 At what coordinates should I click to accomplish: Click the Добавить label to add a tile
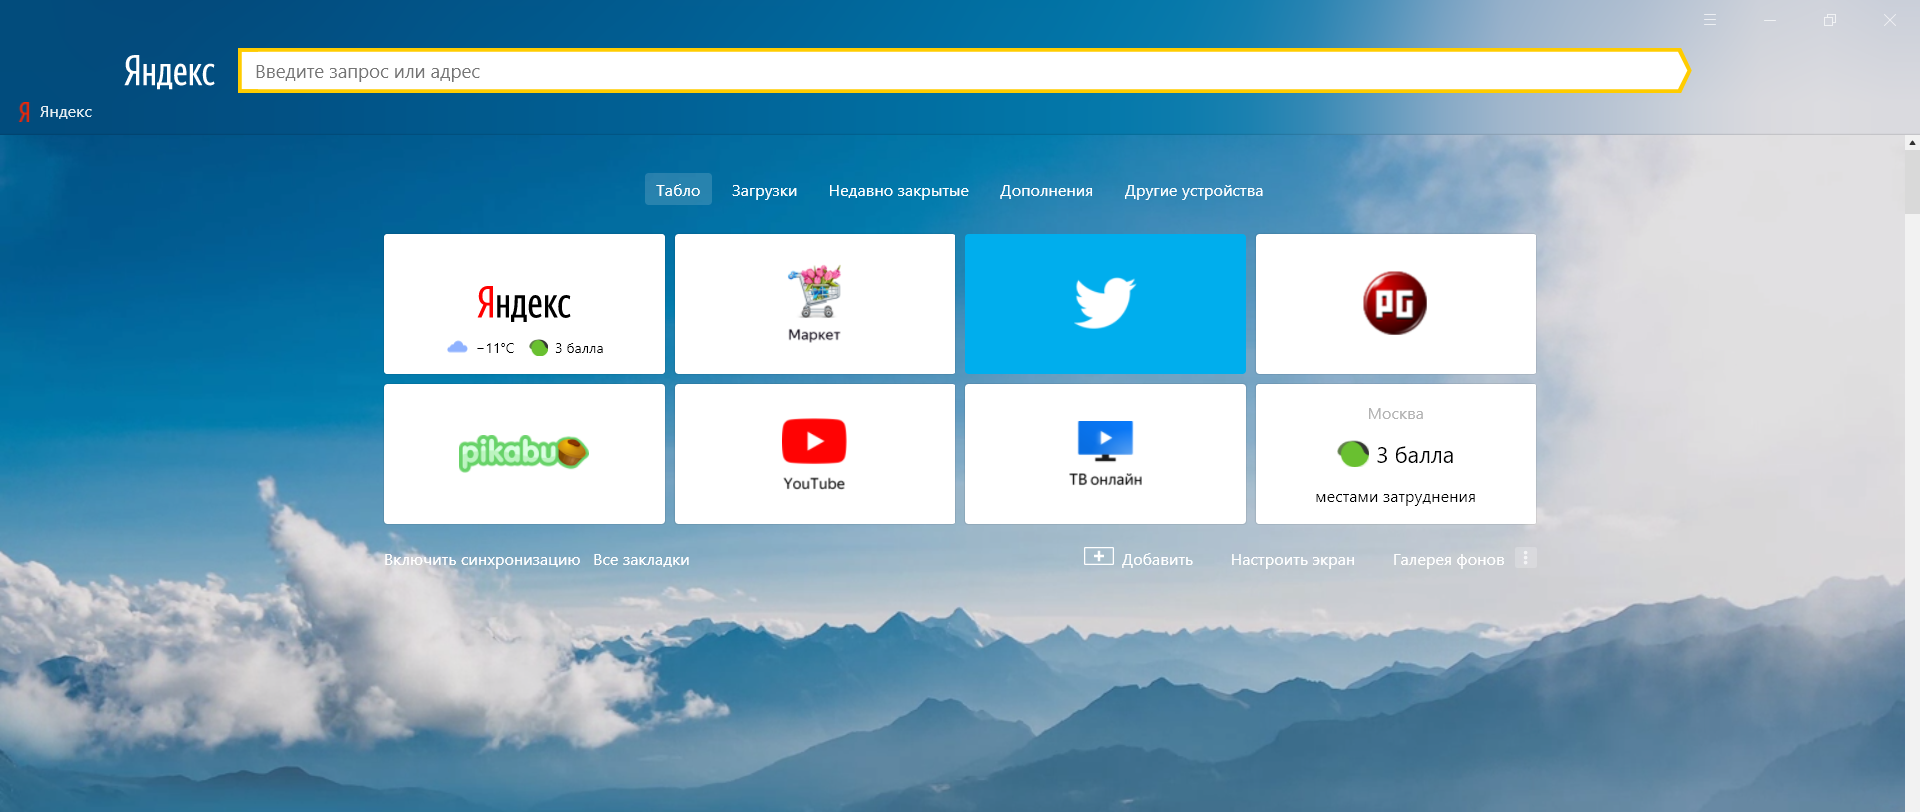(x=1157, y=560)
